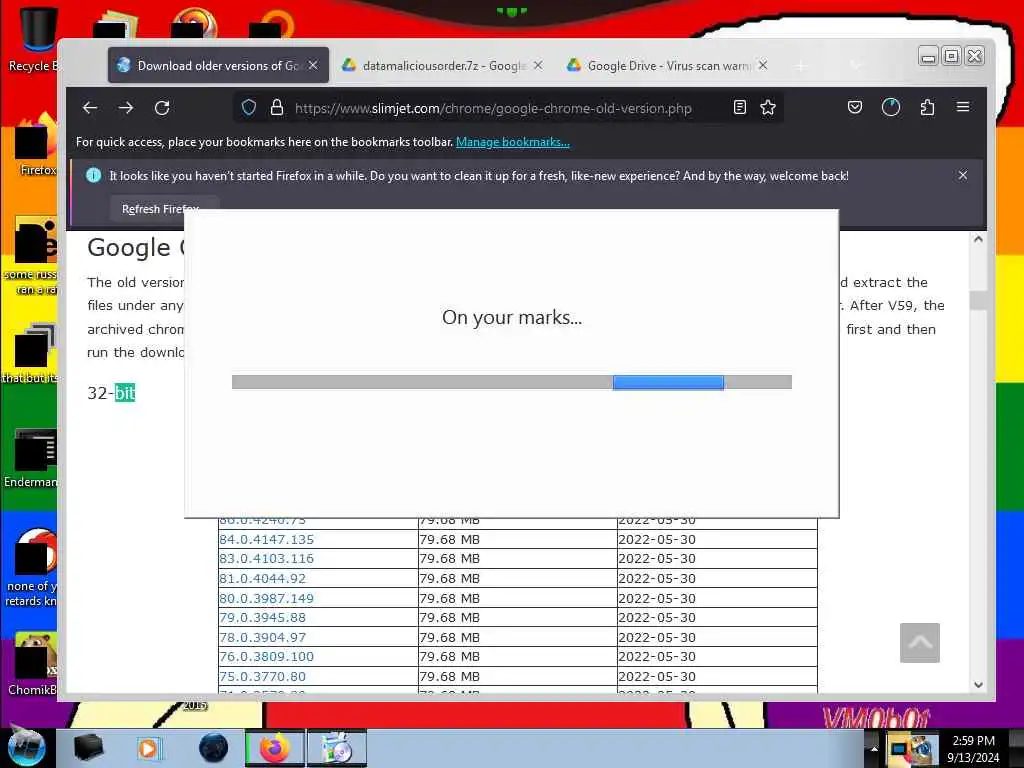Select the 79.68 MB cell for 84.0.4147.135
Viewport: 1024px width, 768px height.
(x=517, y=539)
